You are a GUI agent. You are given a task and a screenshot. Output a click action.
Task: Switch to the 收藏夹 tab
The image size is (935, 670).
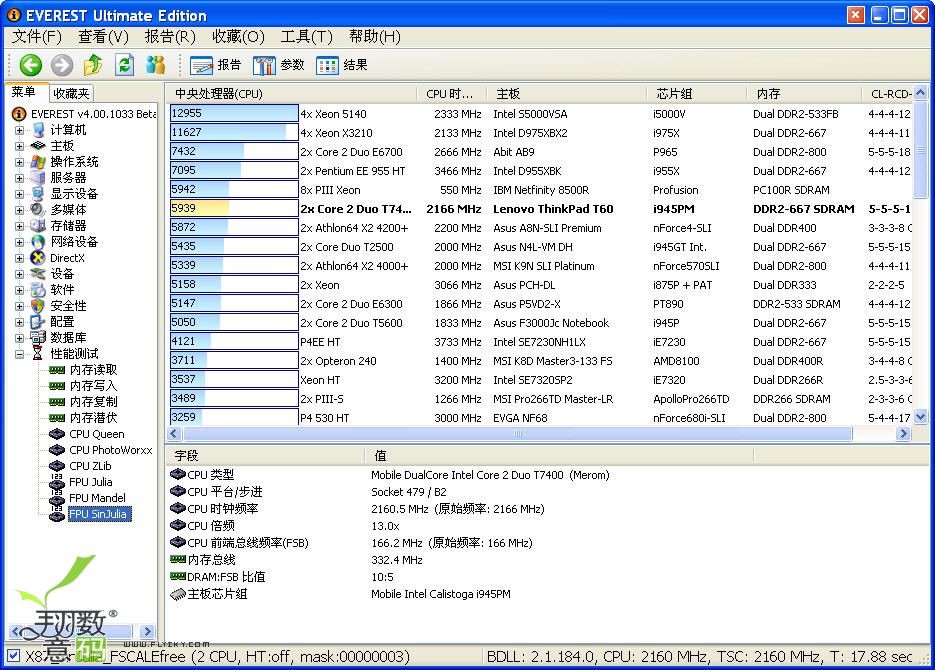70,93
